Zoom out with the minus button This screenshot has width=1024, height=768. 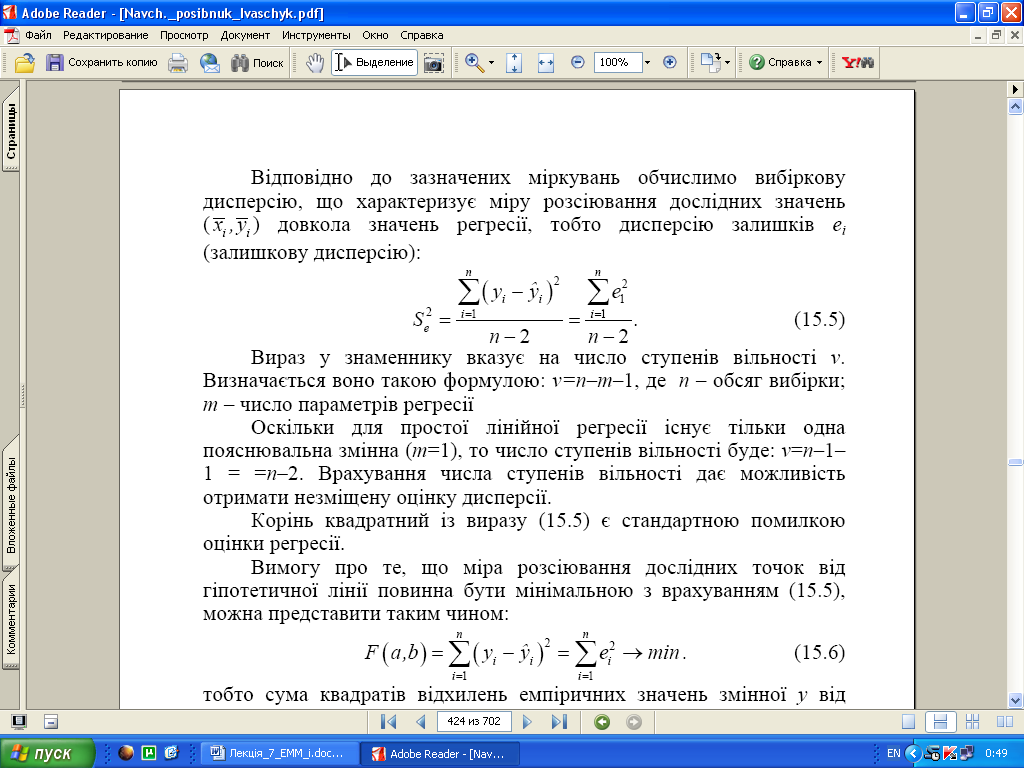(x=577, y=63)
